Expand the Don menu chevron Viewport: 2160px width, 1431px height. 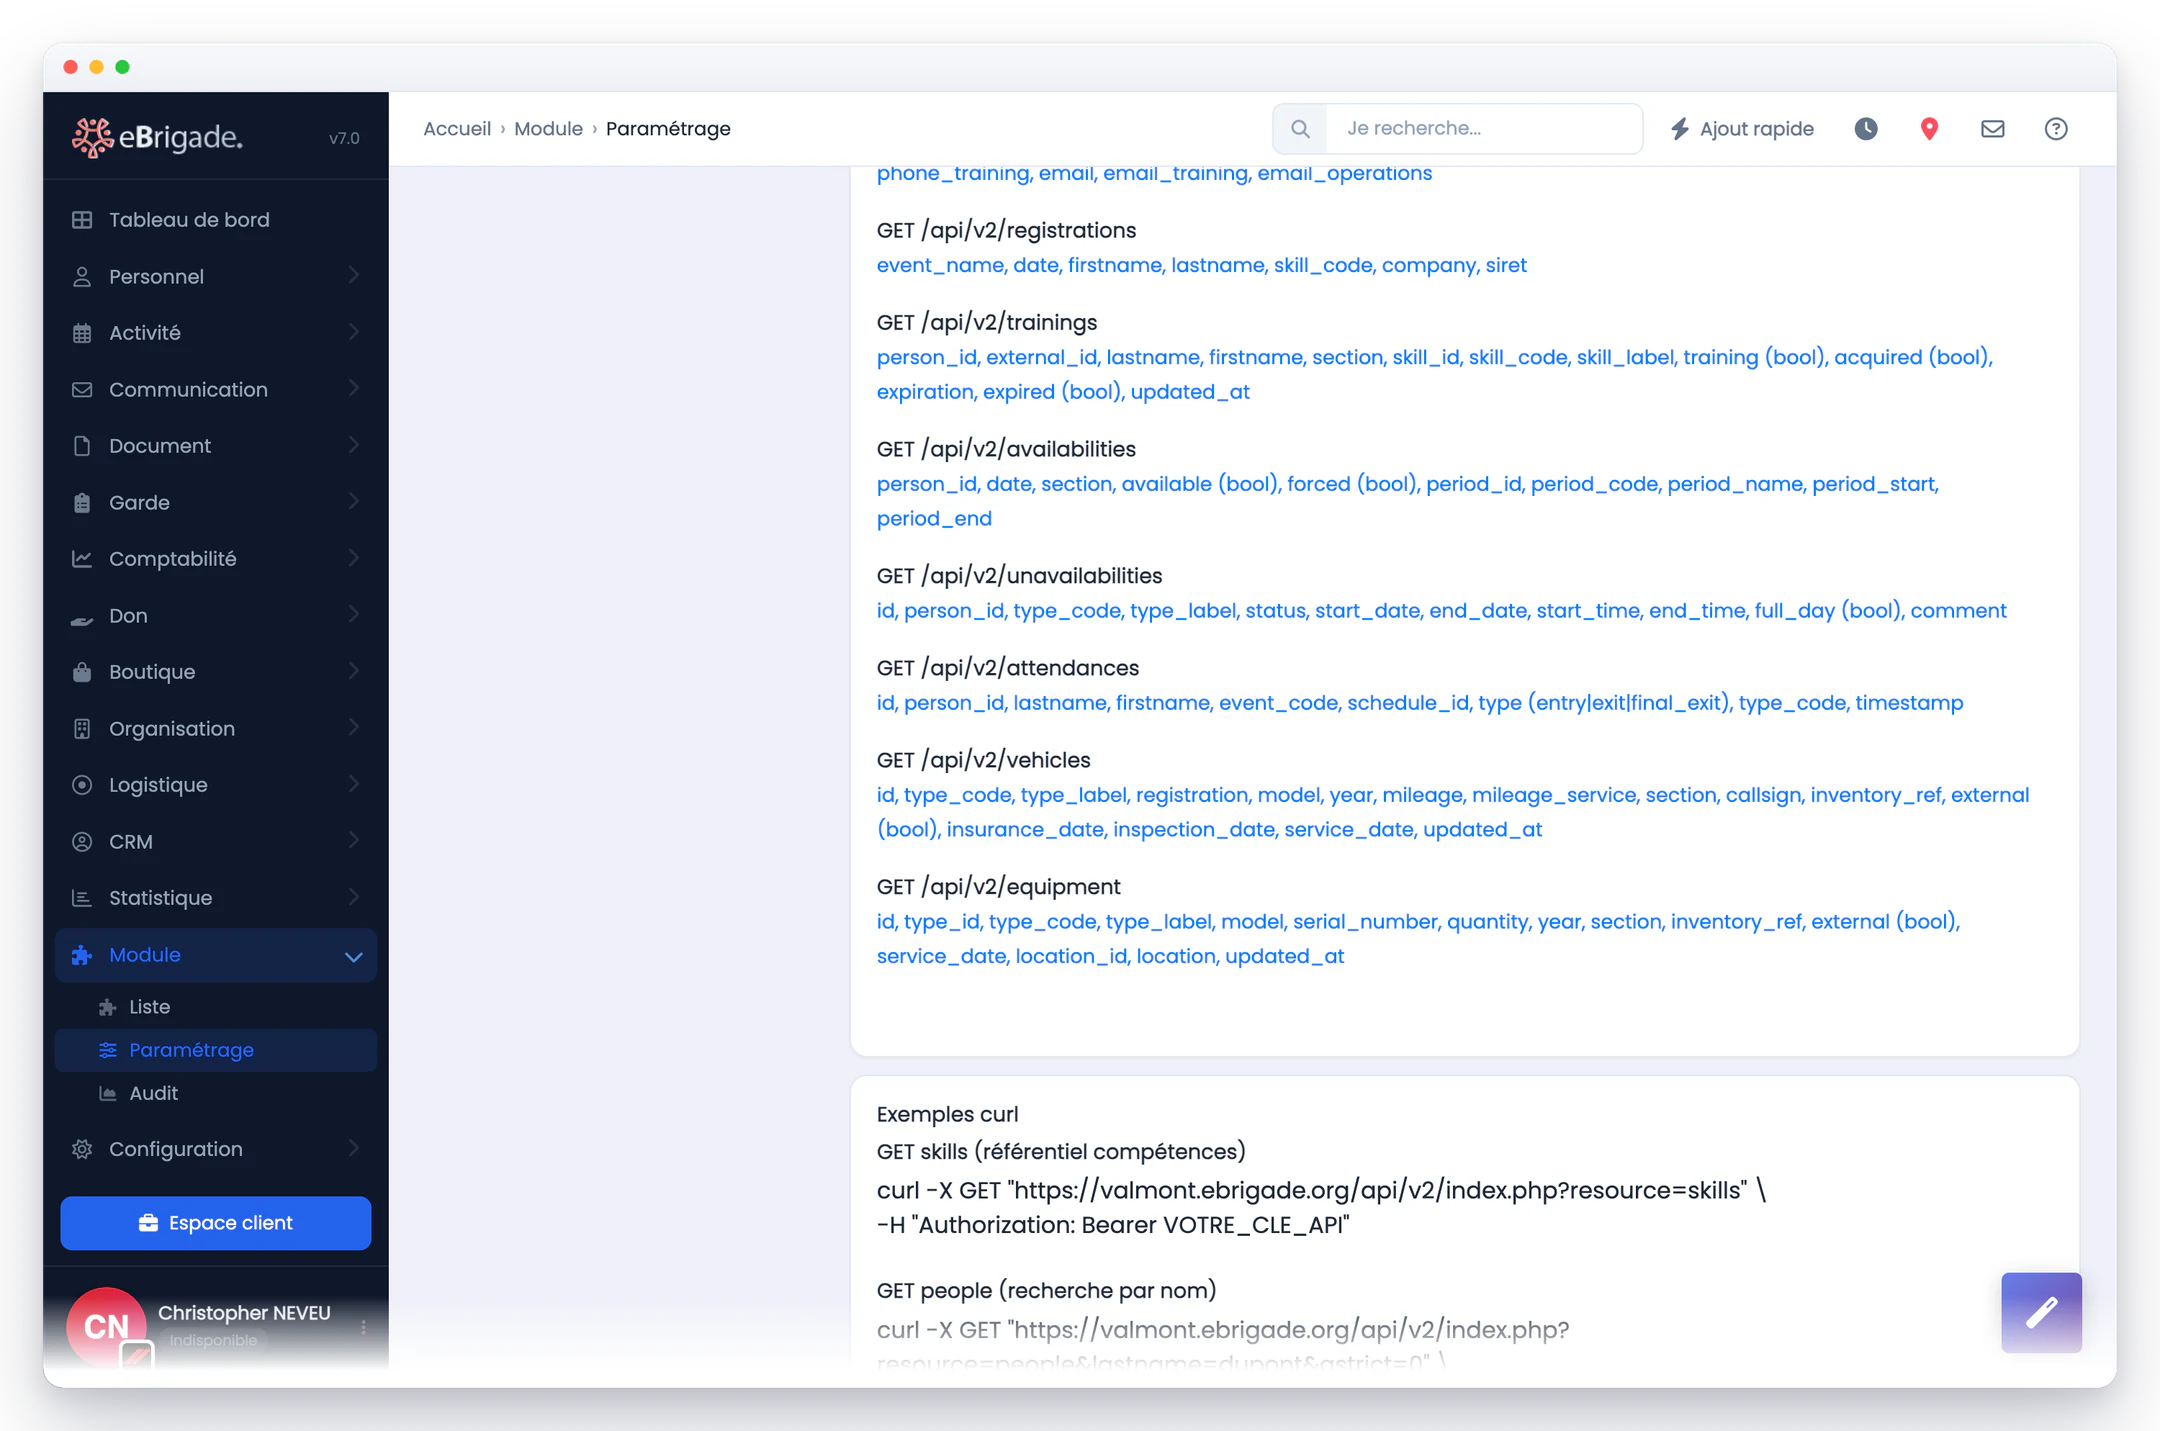point(354,615)
